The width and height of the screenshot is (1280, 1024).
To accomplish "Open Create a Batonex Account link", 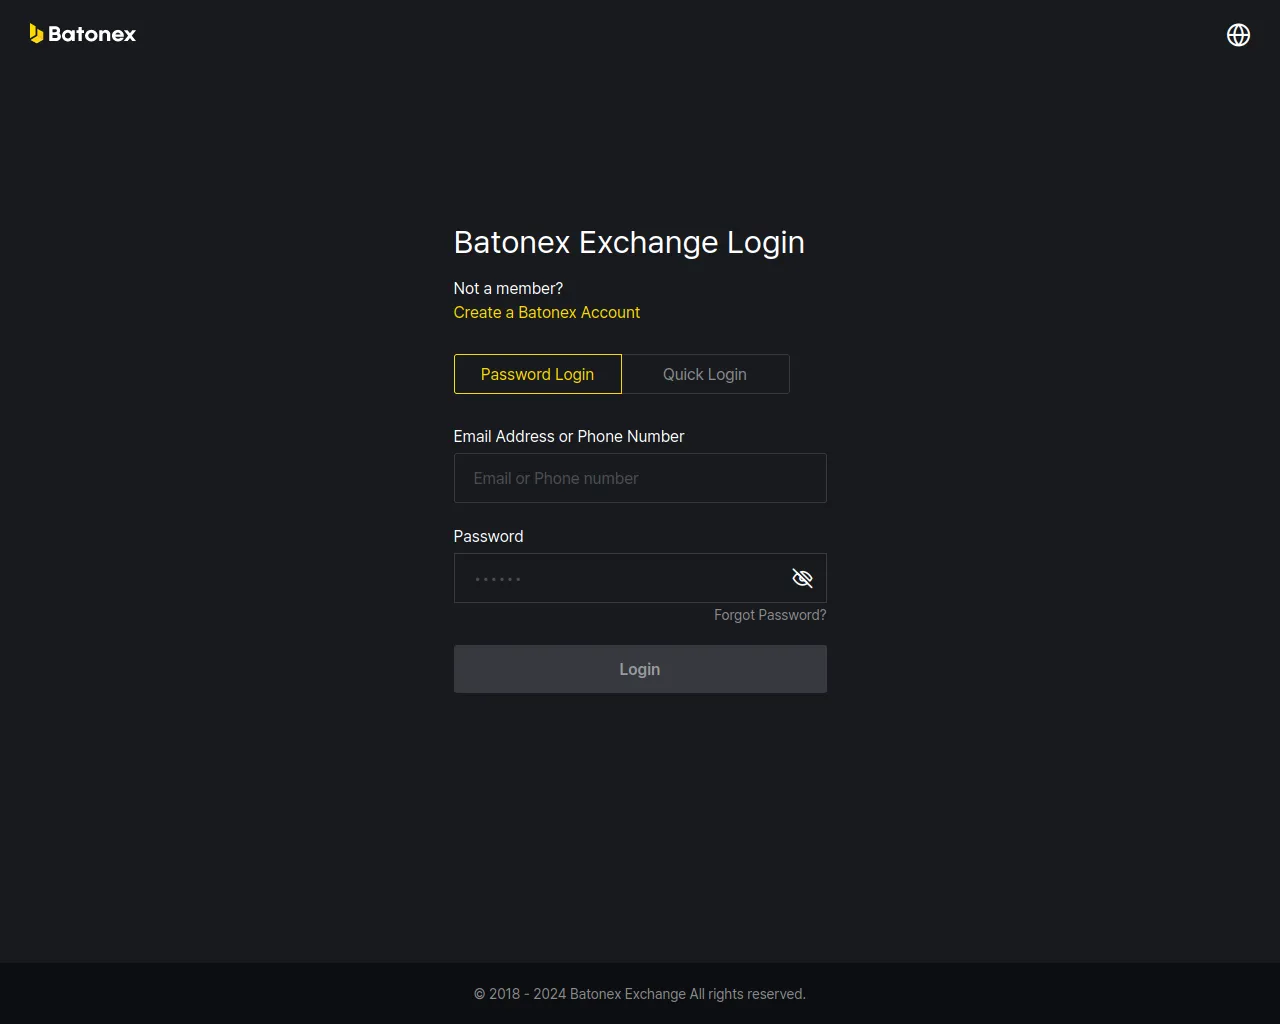I will pyautogui.click(x=547, y=312).
